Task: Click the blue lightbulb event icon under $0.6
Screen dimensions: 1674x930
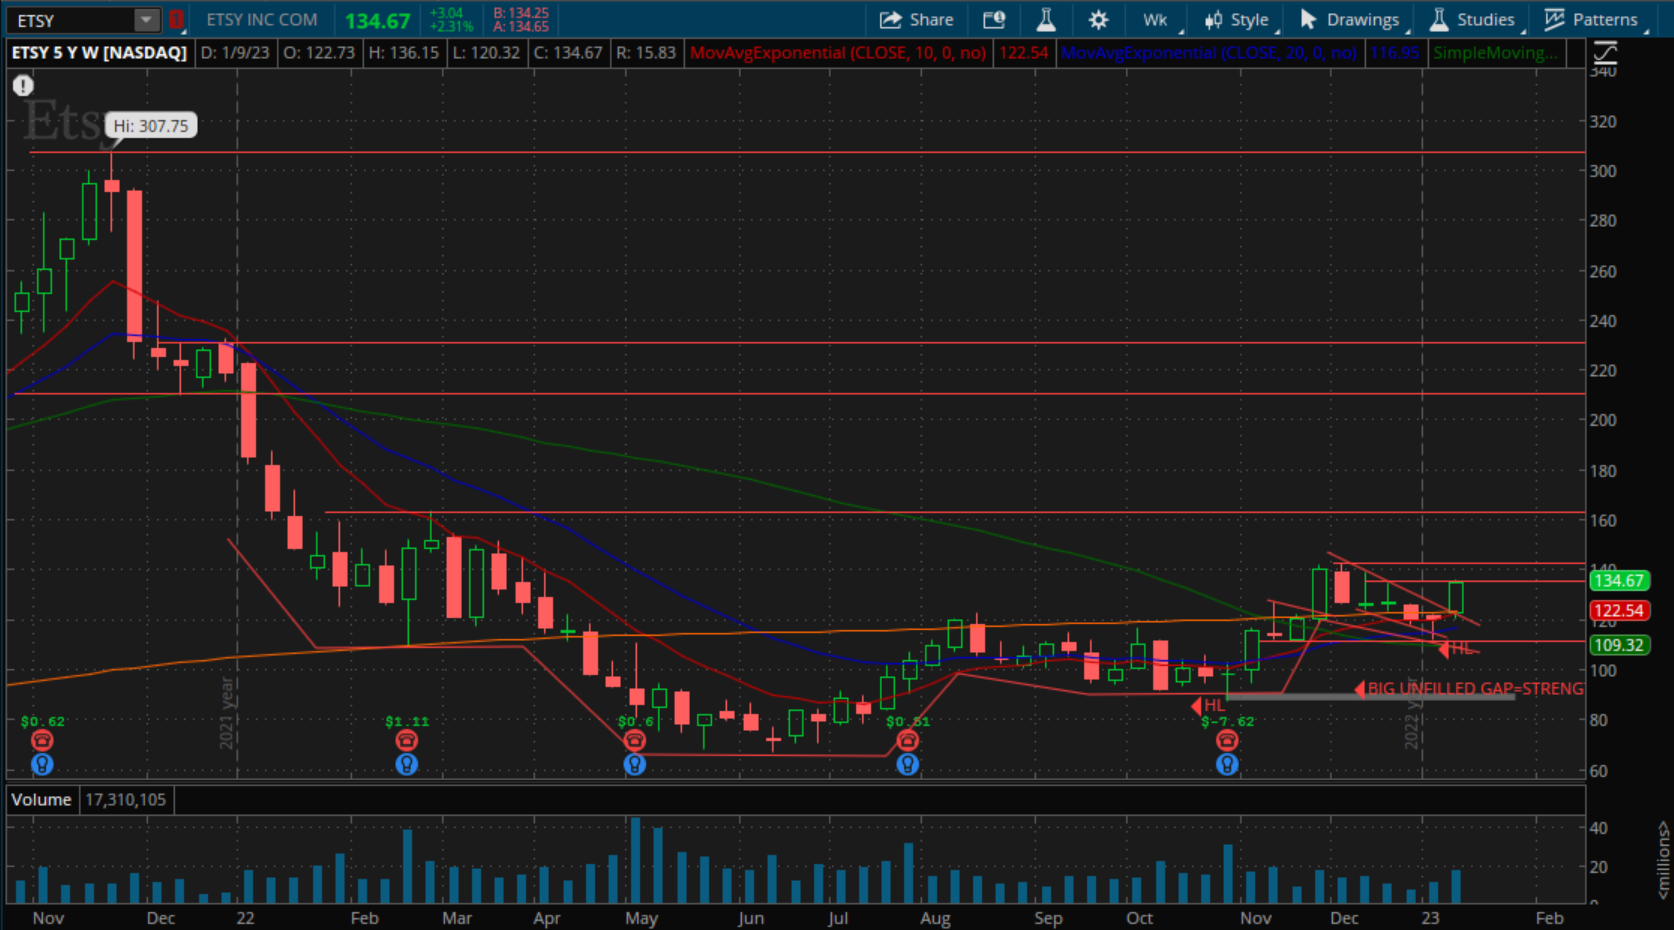Action: point(634,764)
